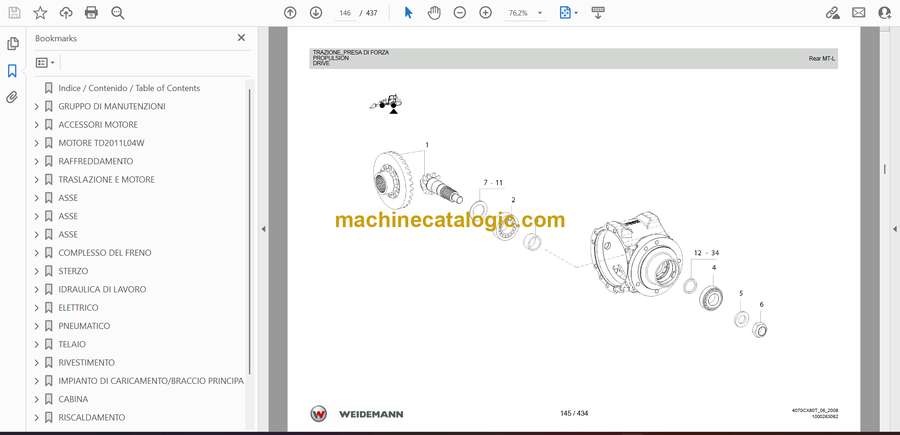Click the zoom out minus icon
This screenshot has height=435, width=900.
460,13
